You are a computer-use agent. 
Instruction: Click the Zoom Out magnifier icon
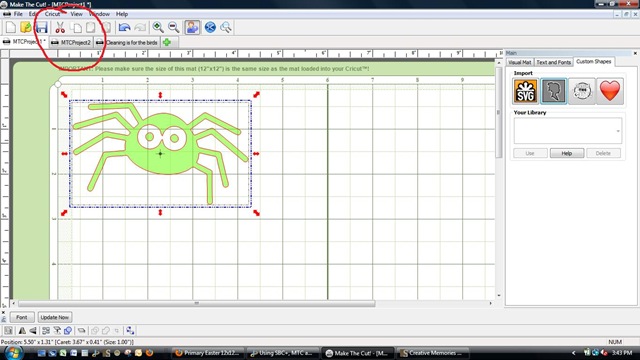pyautogui.click(x=174, y=27)
